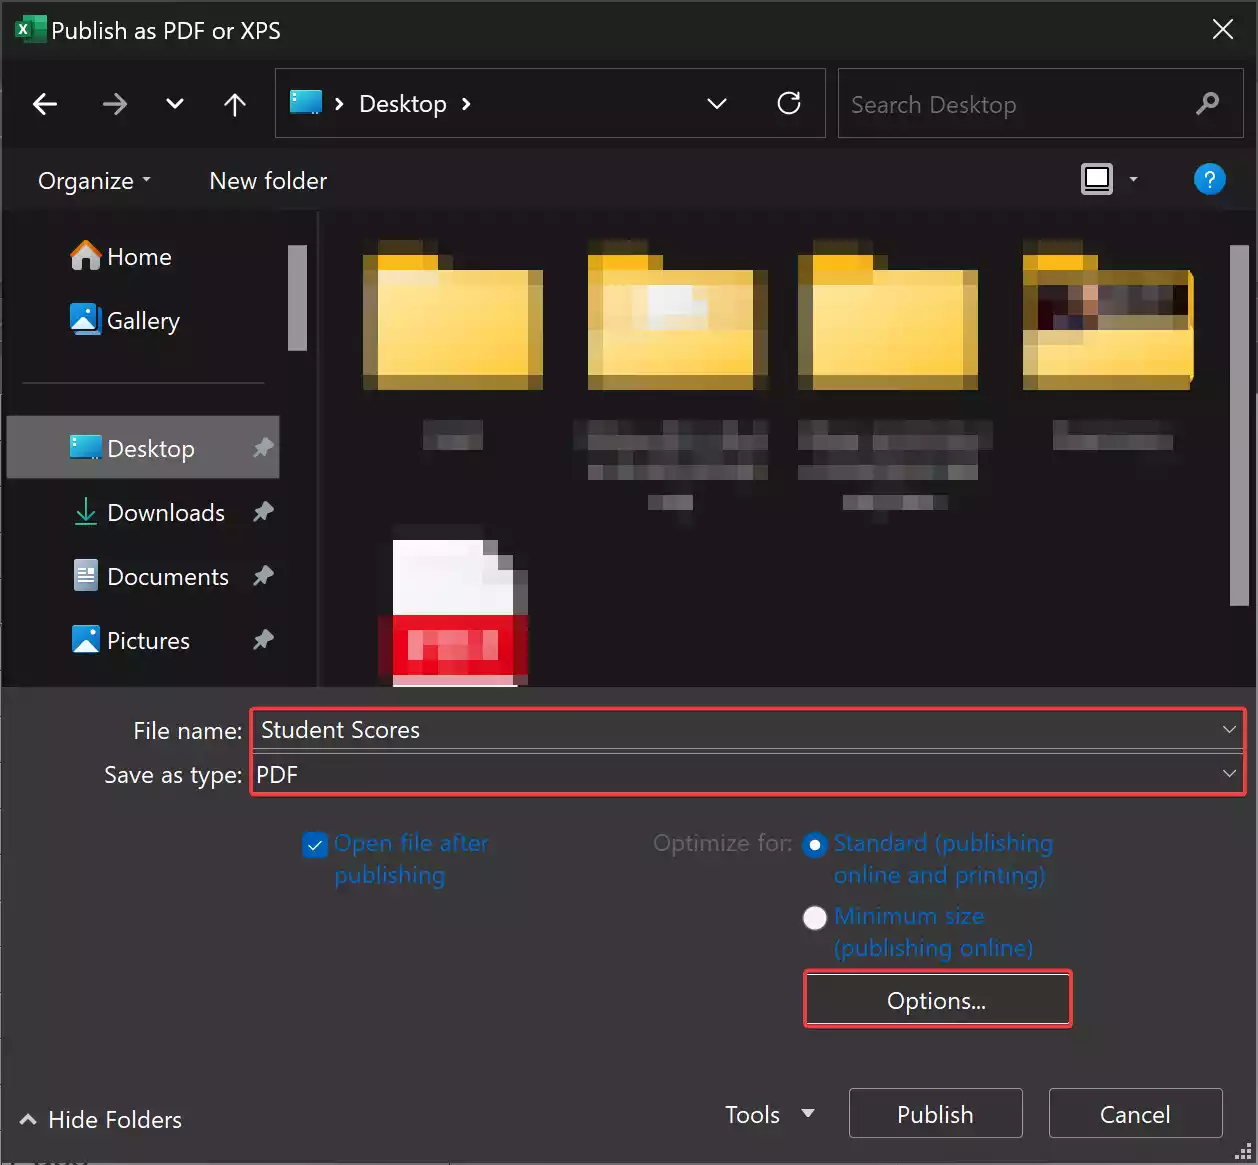Open the recent locations dropdown arrow
Image resolution: width=1258 pixels, height=1165 pixels.
tap(175, 104)
